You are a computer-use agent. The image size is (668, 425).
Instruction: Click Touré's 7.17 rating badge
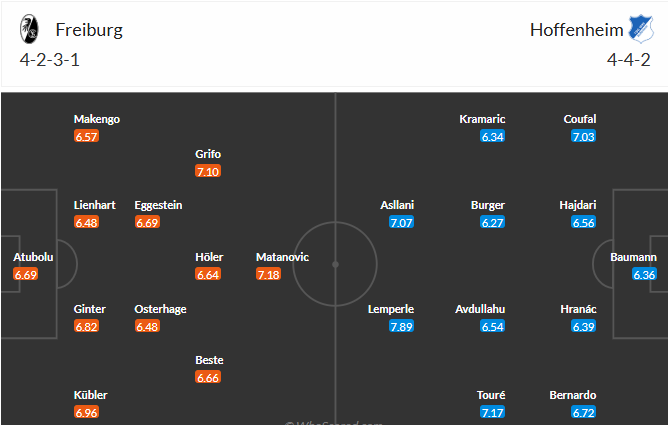tap(492, 412)
